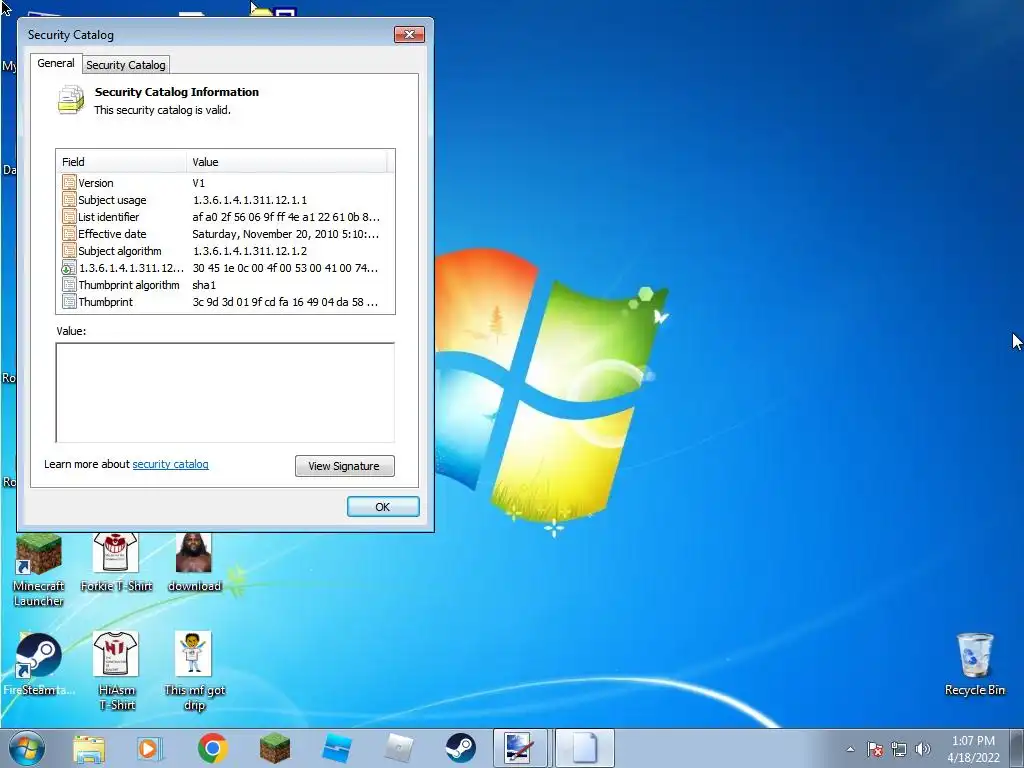Select the List identifier field row
The image size is (1024, 768).
(225, 217)
